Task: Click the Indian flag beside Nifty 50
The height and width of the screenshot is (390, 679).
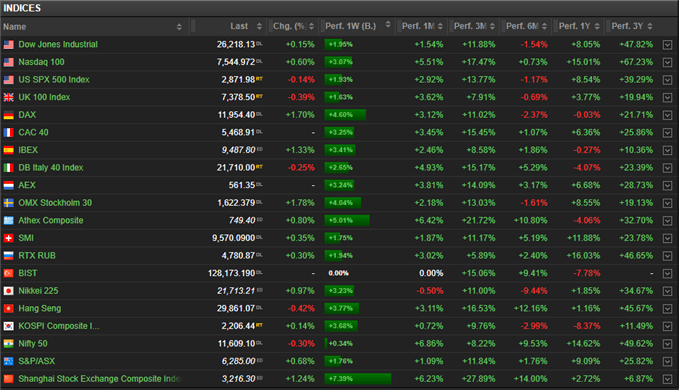Action: (9, 344)
